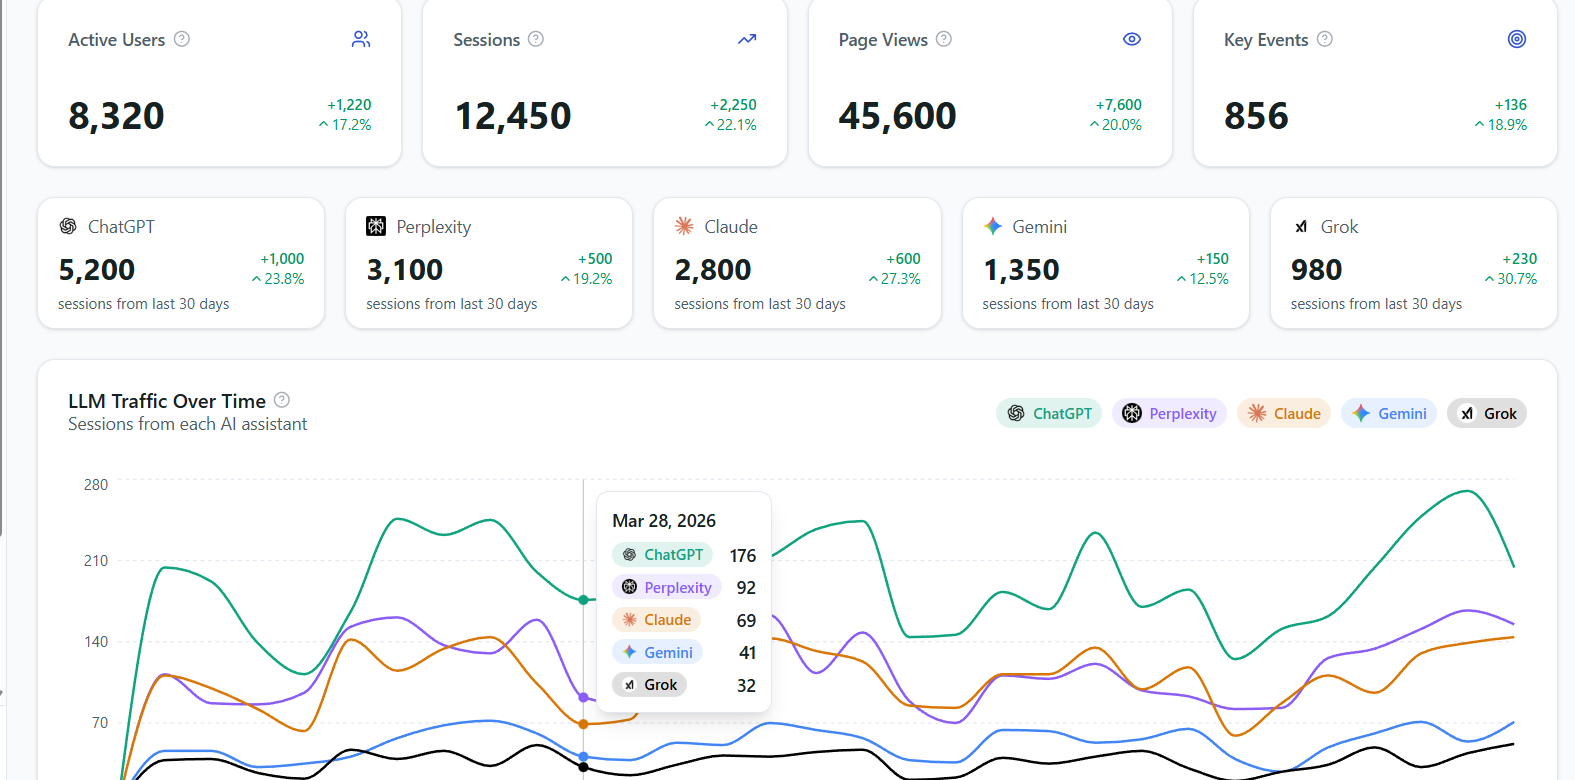Viewport: 1575px width, 780px height.
Task: Toggle the Perplexity series in the chart legend
Action: pos(1169,413)
